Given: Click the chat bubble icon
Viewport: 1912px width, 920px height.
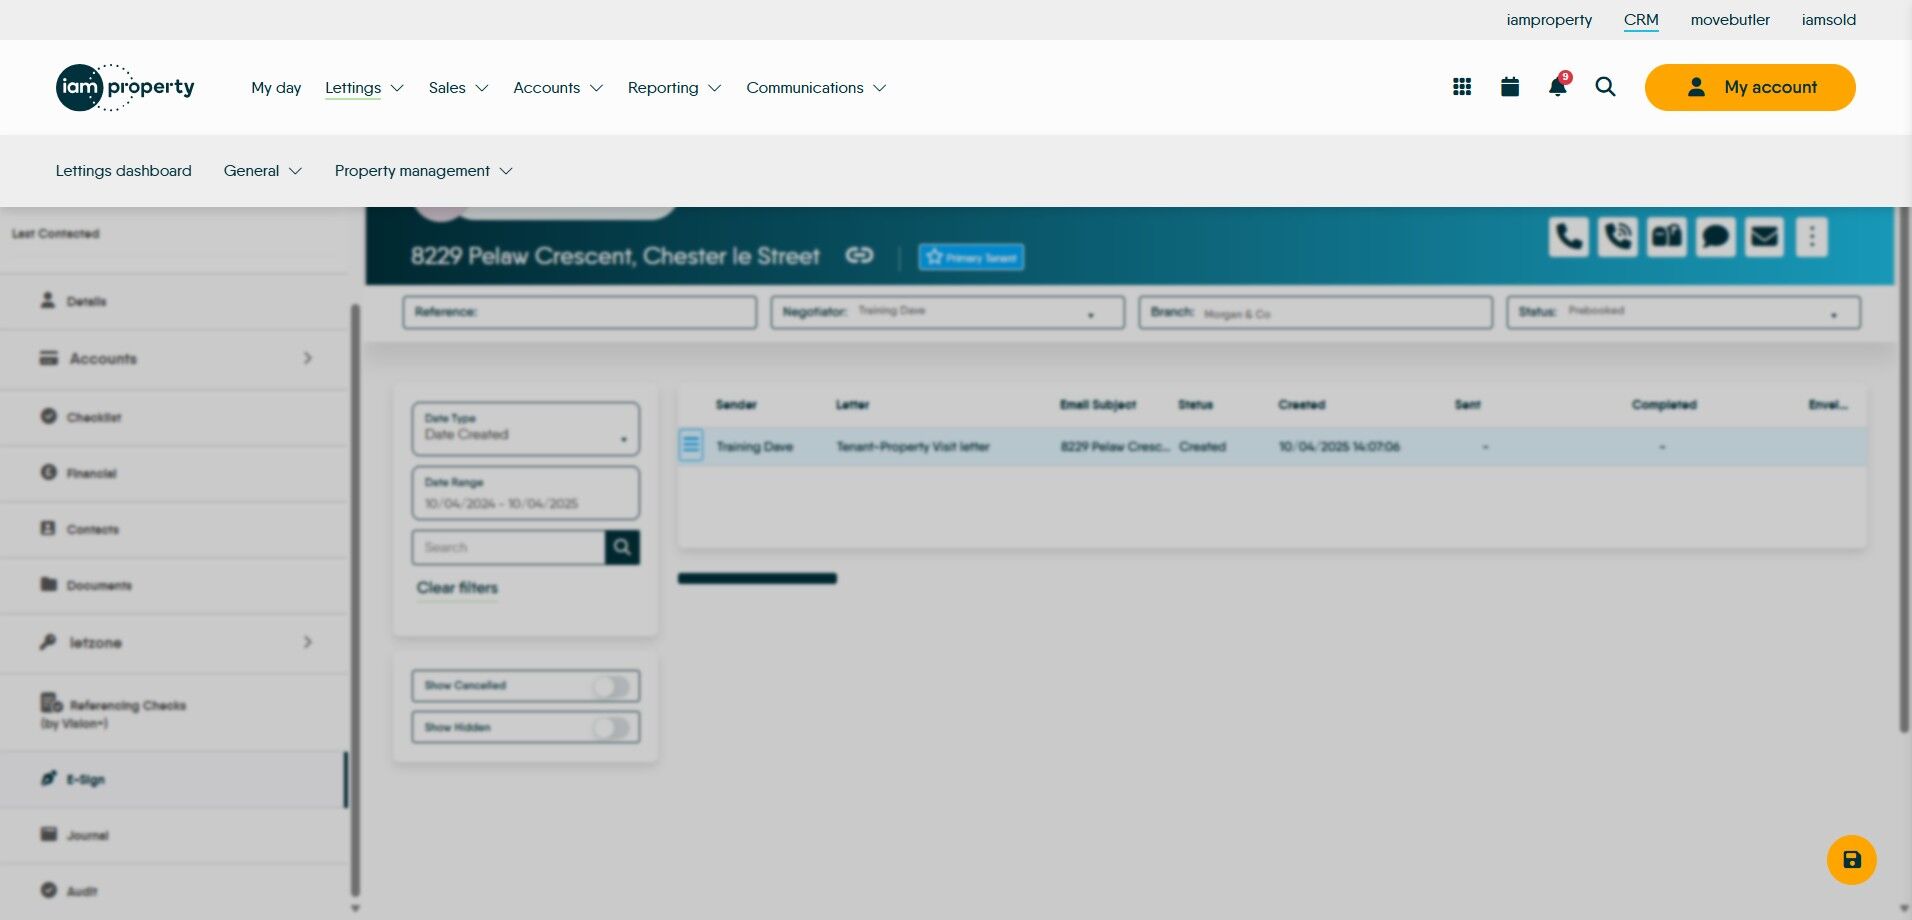Looking at the screenshot, I should (x=1716, y=237).
